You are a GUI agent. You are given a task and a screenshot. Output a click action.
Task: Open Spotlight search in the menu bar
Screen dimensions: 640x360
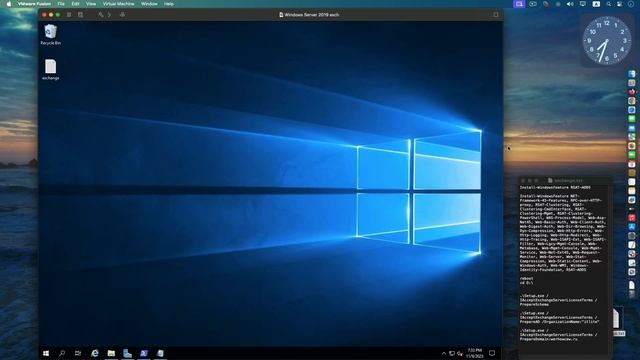(609, 4)
